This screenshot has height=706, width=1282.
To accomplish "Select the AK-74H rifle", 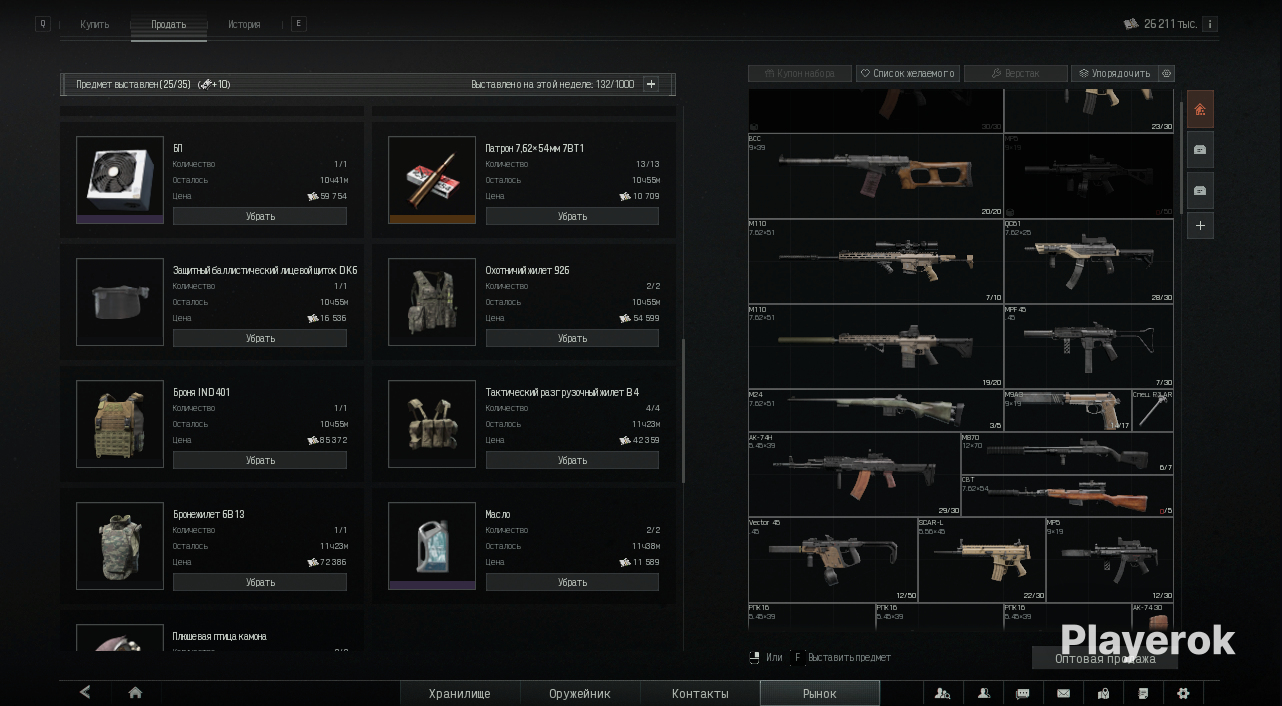I will (x=854, y=474).
